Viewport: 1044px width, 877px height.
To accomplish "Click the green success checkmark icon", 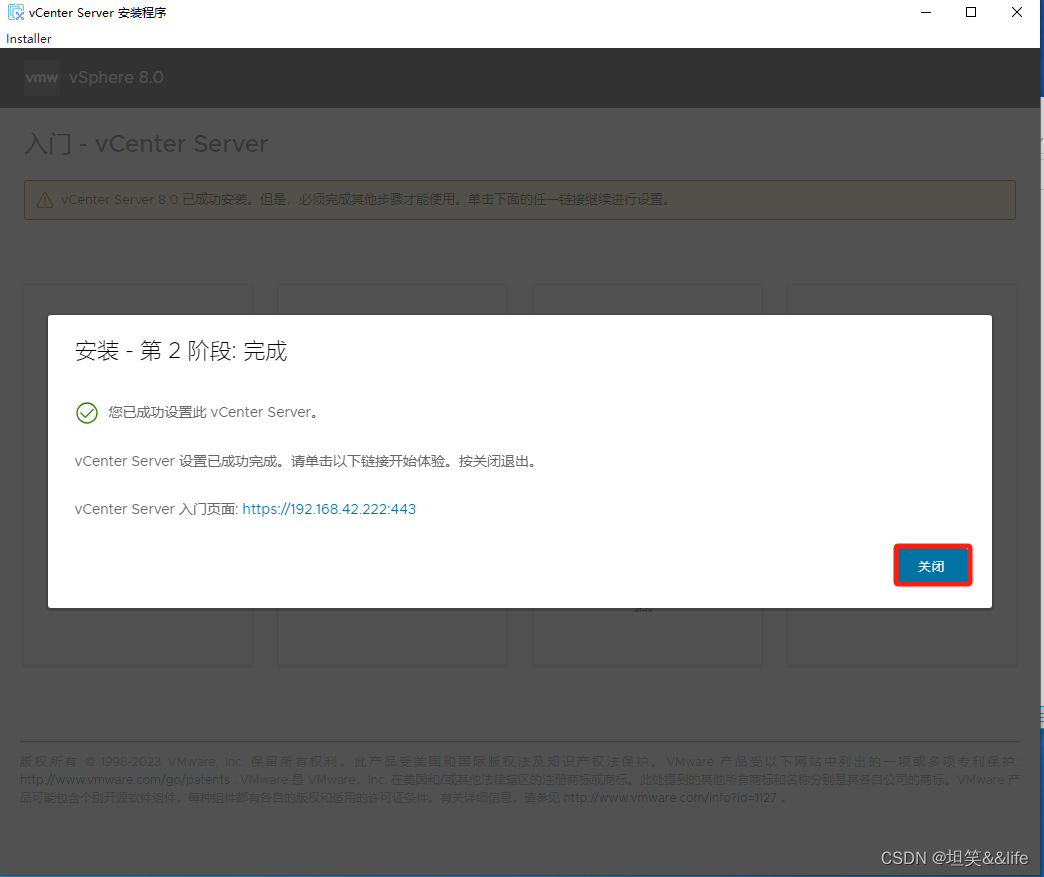I will click(x=87, y=413).
